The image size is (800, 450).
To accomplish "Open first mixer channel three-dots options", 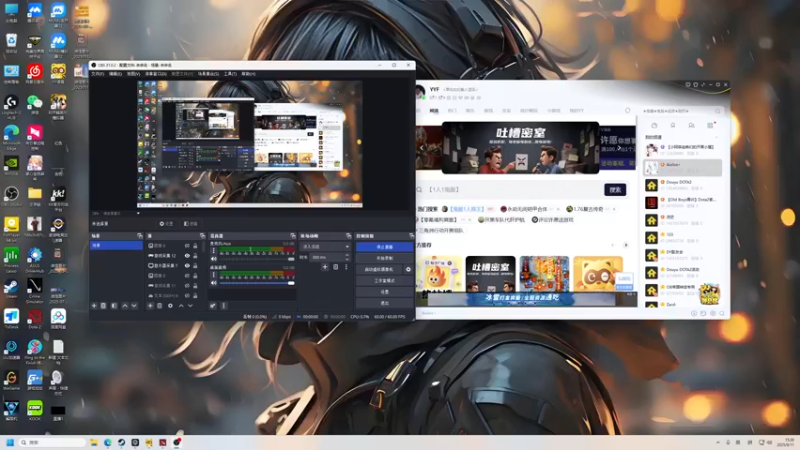I will coord(214,251).
